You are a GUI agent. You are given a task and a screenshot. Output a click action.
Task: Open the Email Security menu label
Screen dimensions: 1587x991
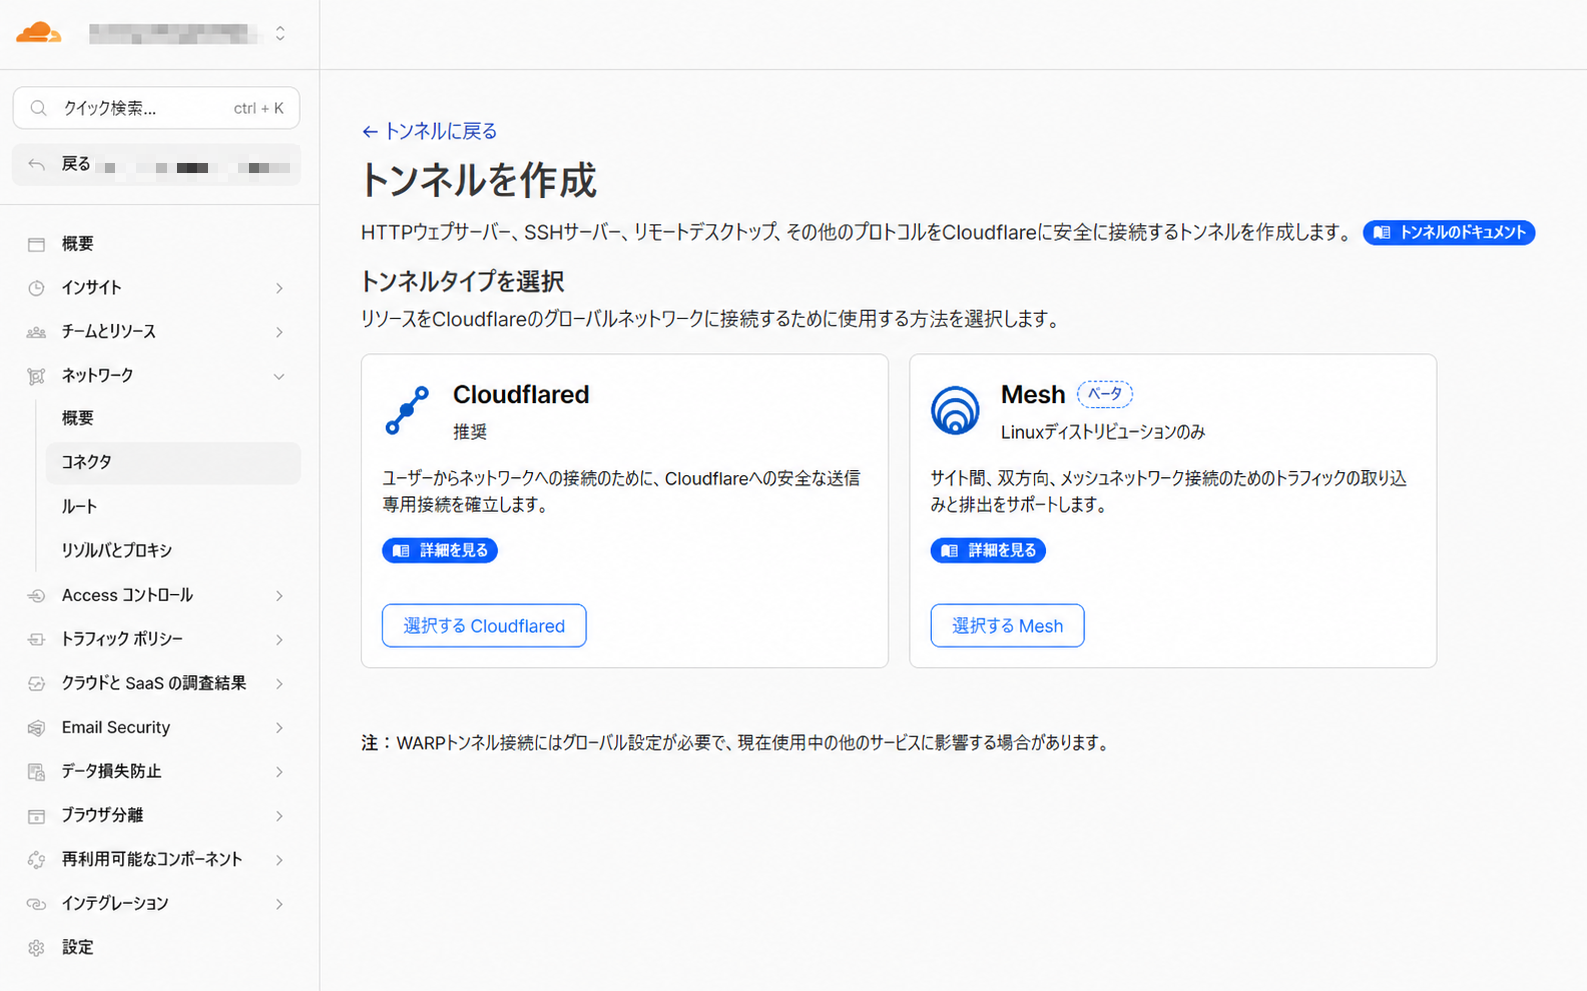116,727
